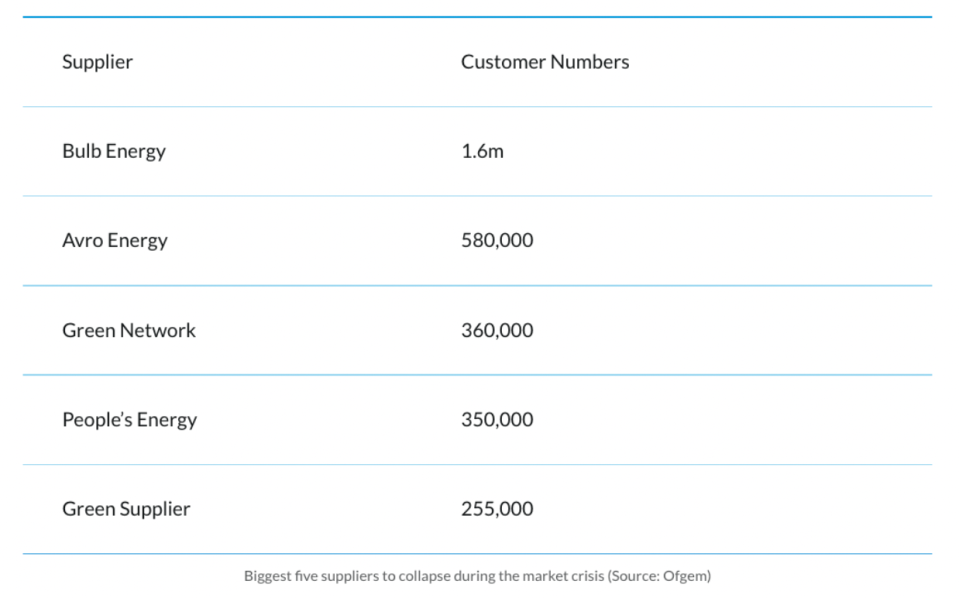The height and width of the screenshot is (598, 959).
Task: Select the Green Network cell
Action: pyautogui.click(x=128, y=330)
